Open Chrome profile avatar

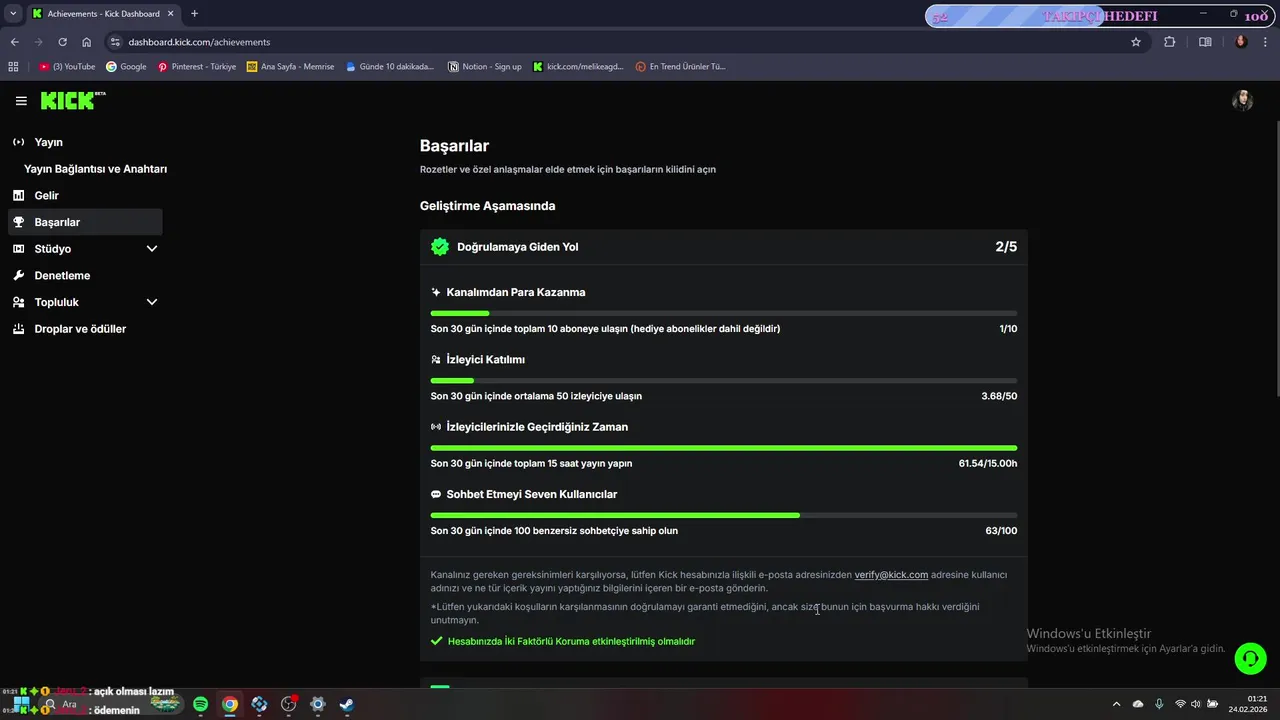point(1241,42)
